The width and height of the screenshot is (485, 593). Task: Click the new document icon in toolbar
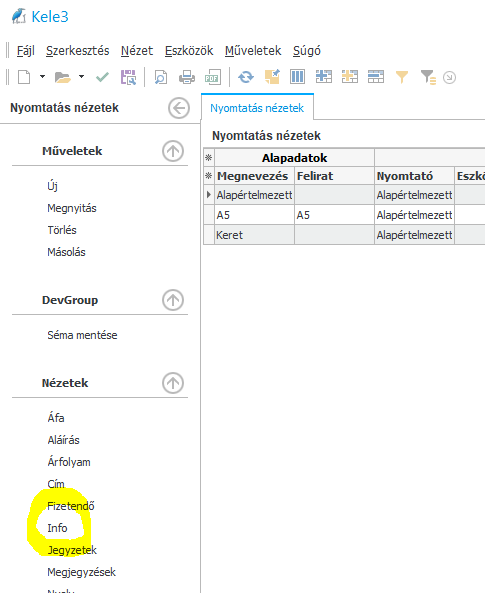coord(24,77)
